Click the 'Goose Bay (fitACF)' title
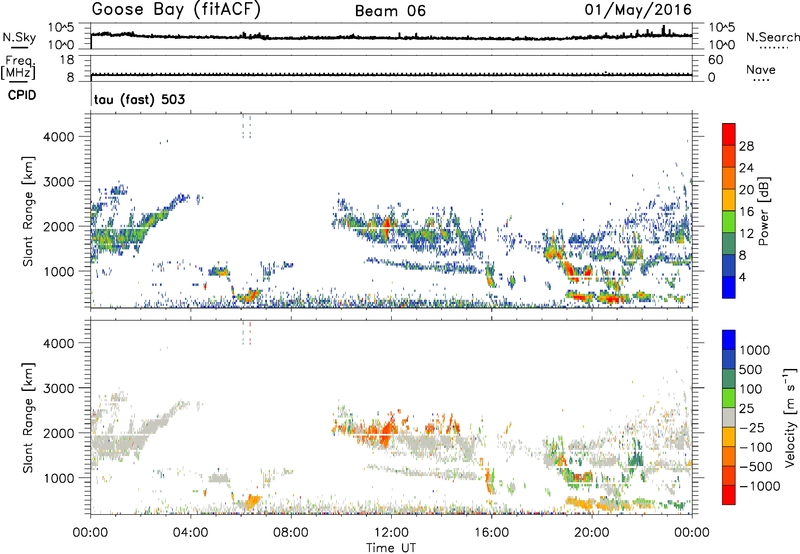This screenshot has width=800, height=554. [176, 10]
